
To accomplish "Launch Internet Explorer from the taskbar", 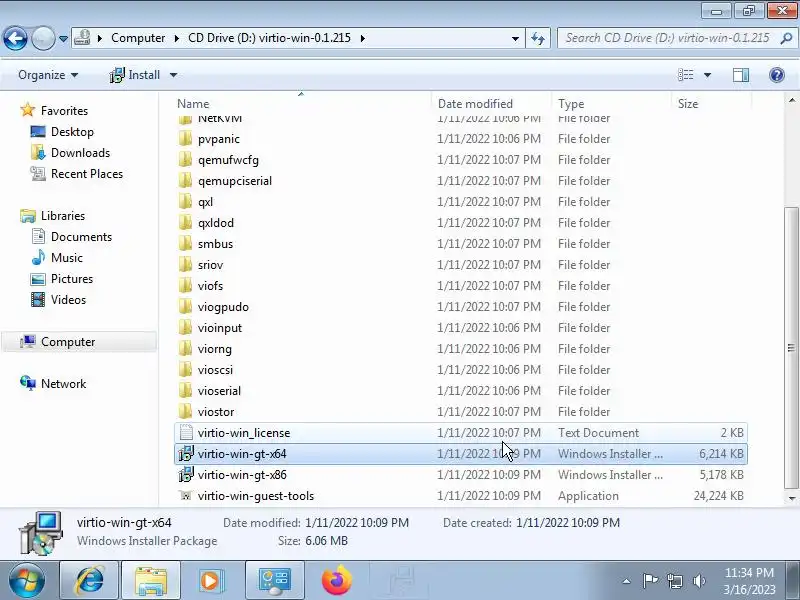I will pos(89,580).
